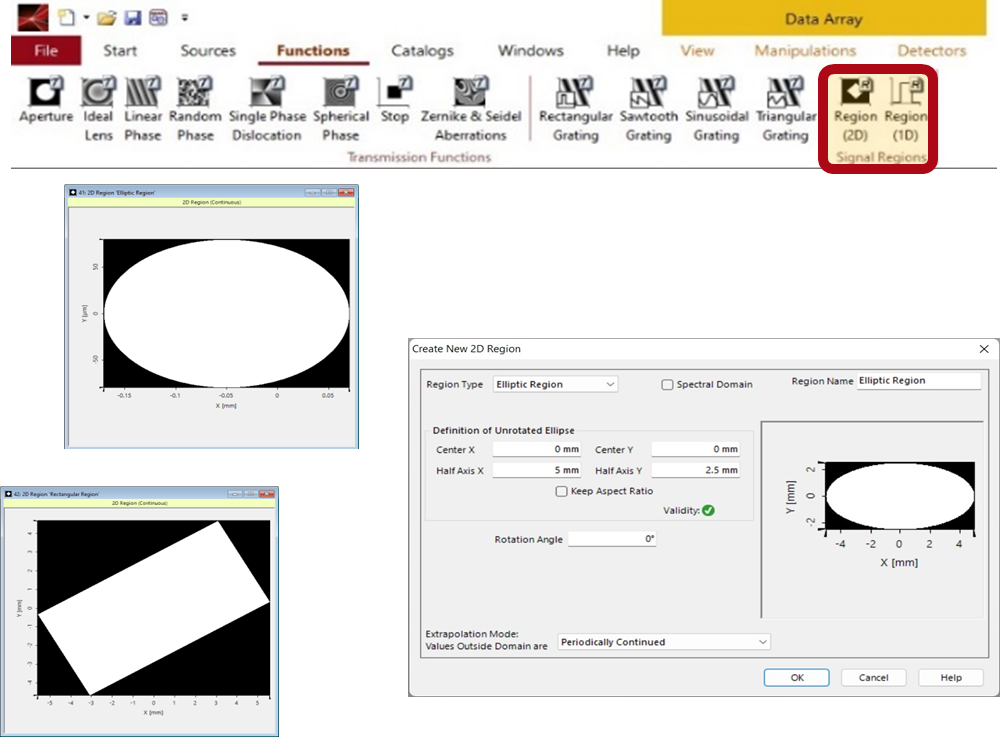Confirm the dialog with OK

click(x=797, y=678)
